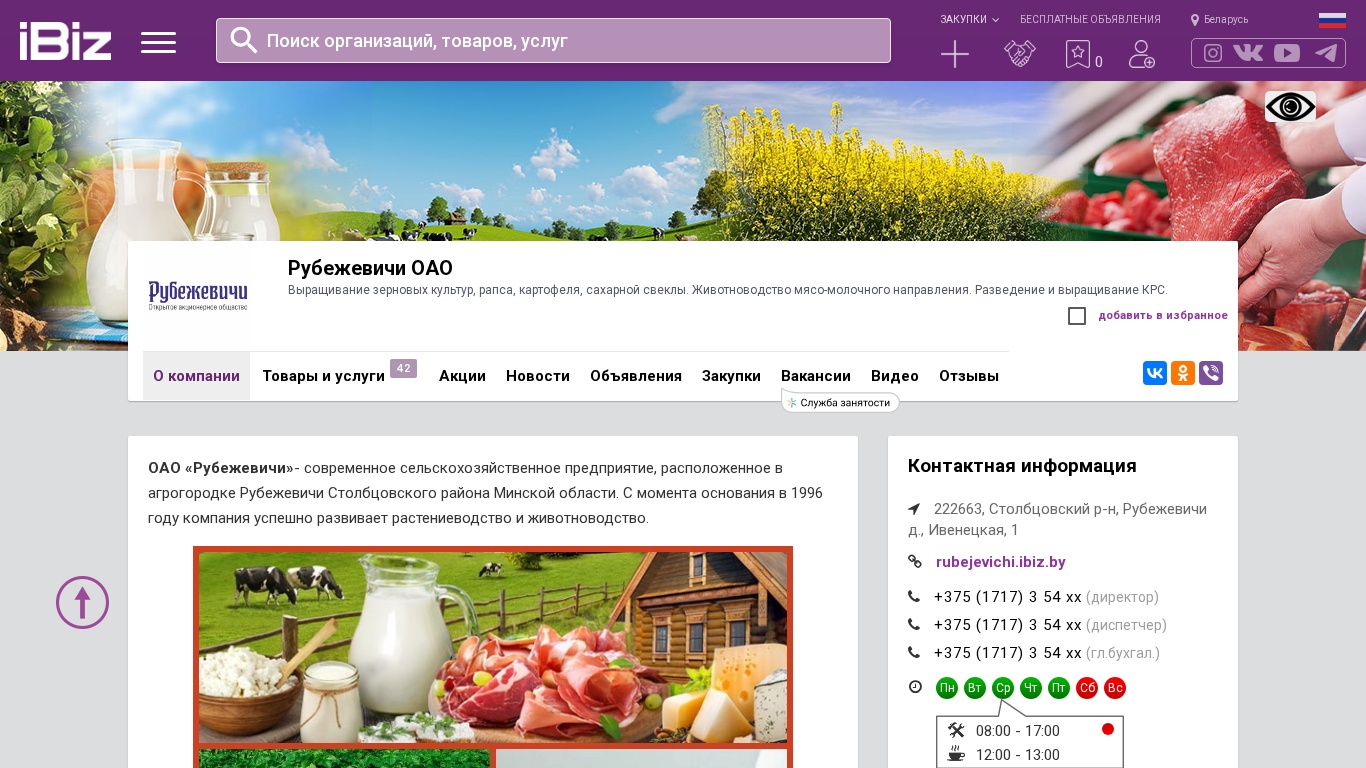Switch to the Новости tab
1366x768 pixels.
click(538, 376)
